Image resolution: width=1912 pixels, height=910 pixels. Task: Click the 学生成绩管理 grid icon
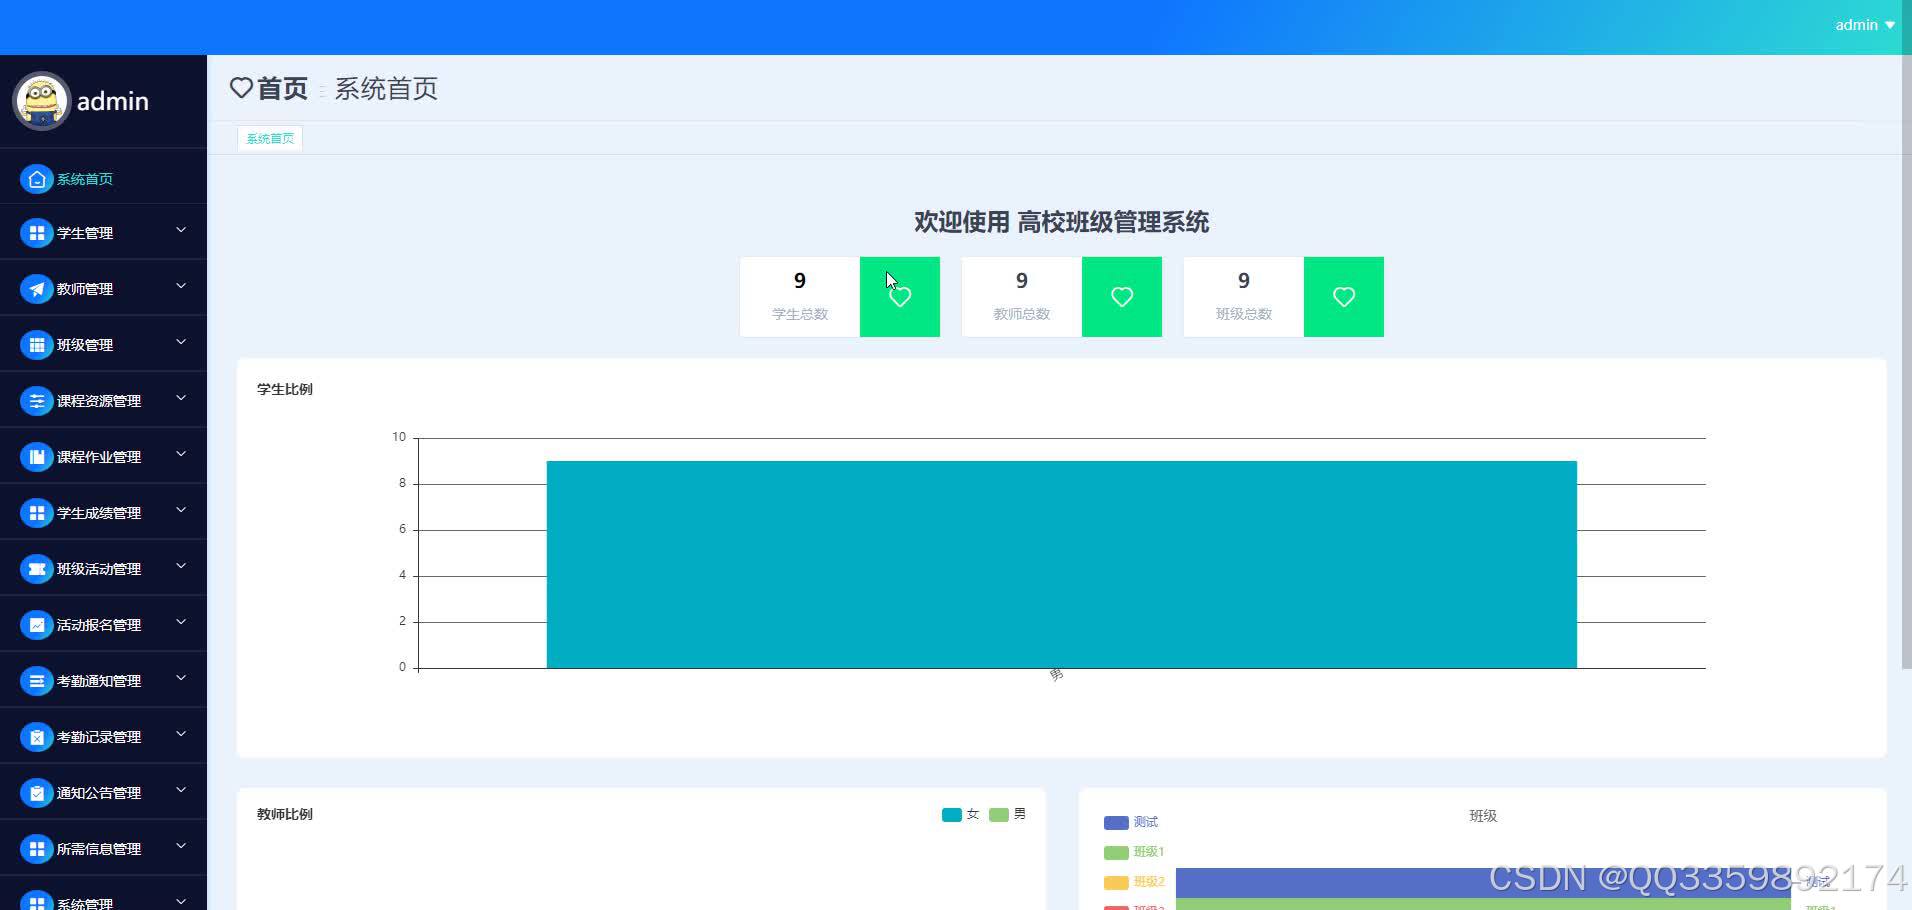coord(37,513)
